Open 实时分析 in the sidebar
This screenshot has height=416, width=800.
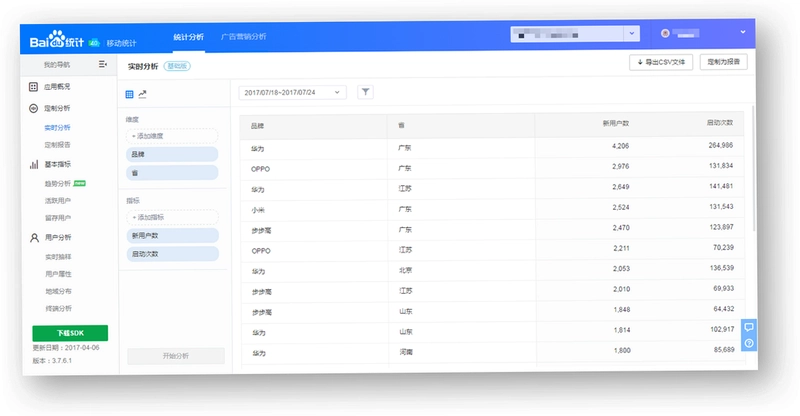point(58,128)
